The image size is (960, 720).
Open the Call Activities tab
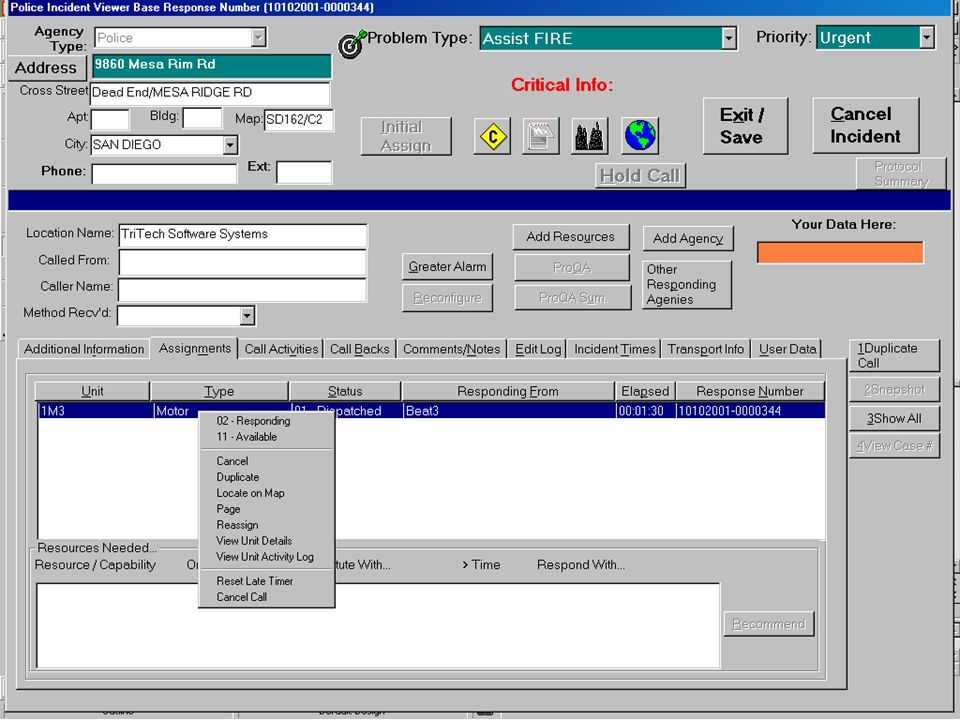pos(281,349)
